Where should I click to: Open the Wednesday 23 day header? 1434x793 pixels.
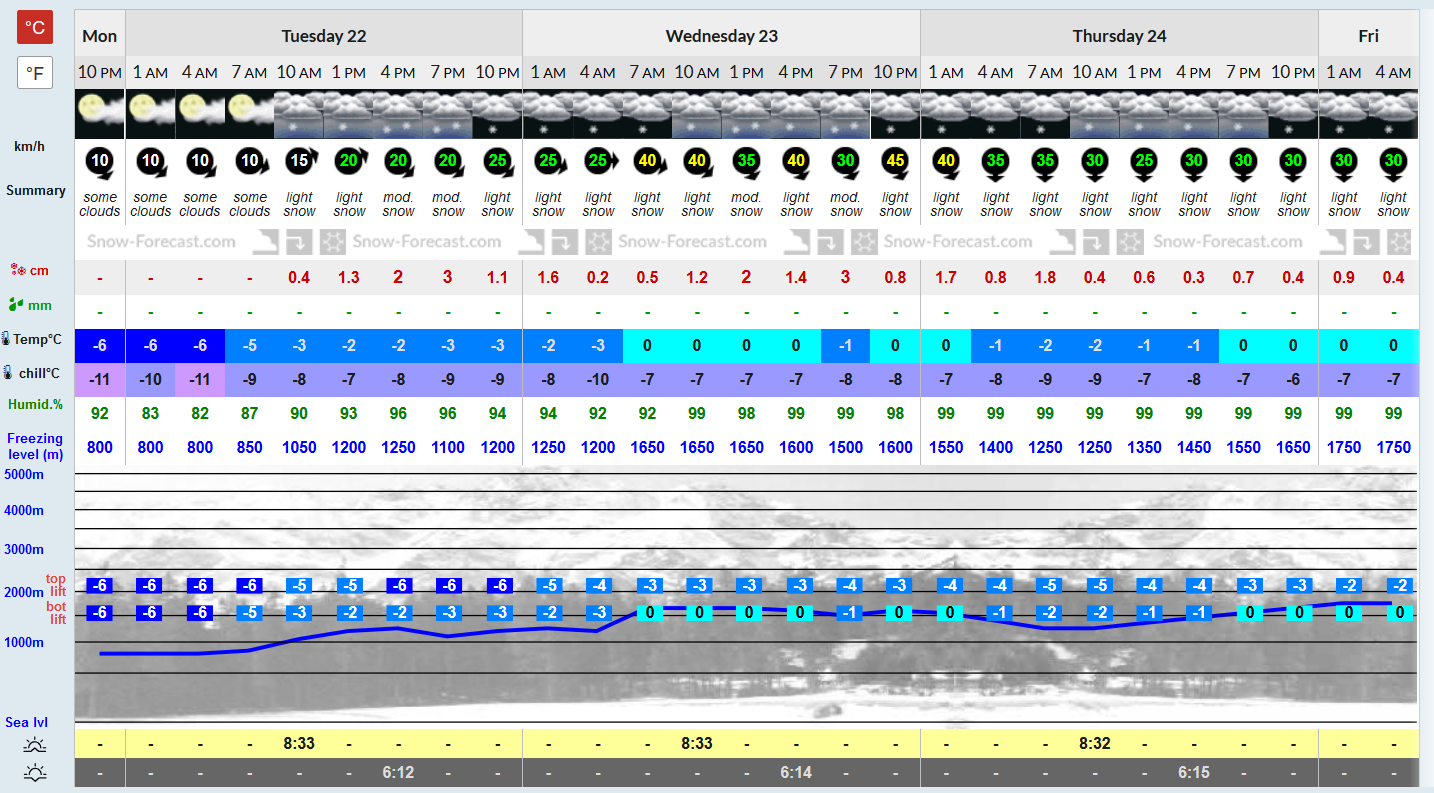pos(722,36)
